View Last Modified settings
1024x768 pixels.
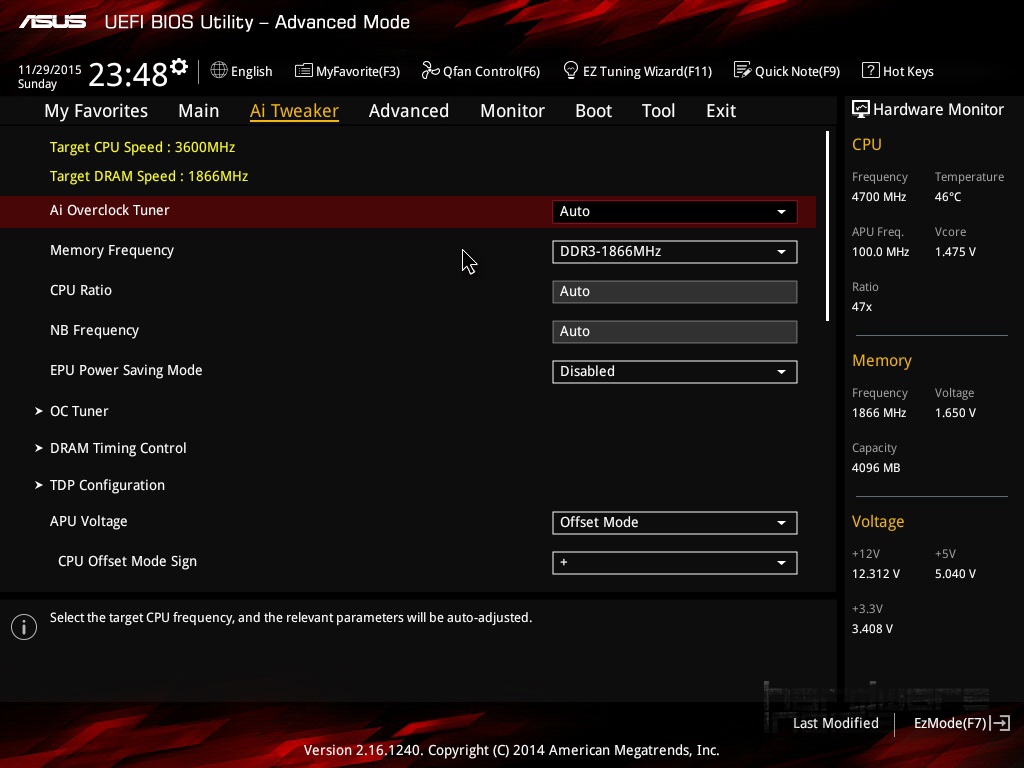pos(836,723)
